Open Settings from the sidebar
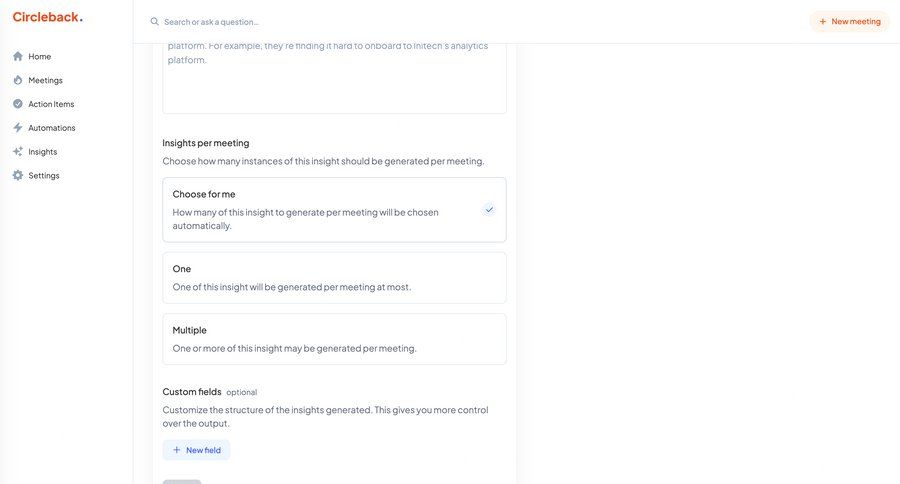The width and height of the screenshot is (900, 484). [44, 175]
